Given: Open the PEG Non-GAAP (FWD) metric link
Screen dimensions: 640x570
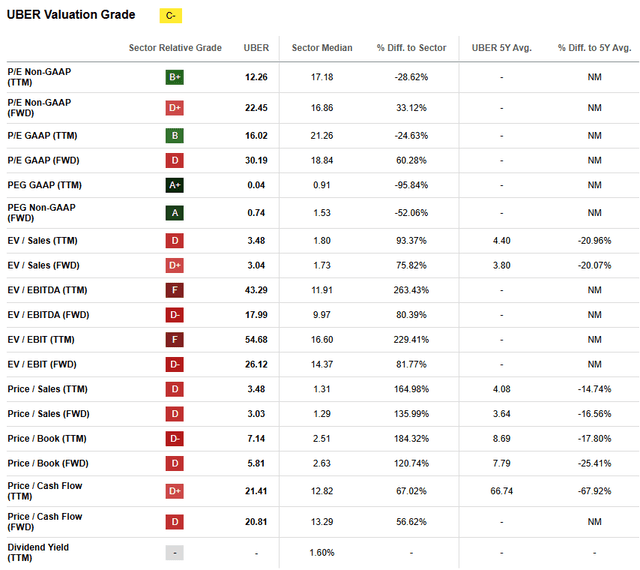Looking at the screenshot, I should click(x=41, y=213).
